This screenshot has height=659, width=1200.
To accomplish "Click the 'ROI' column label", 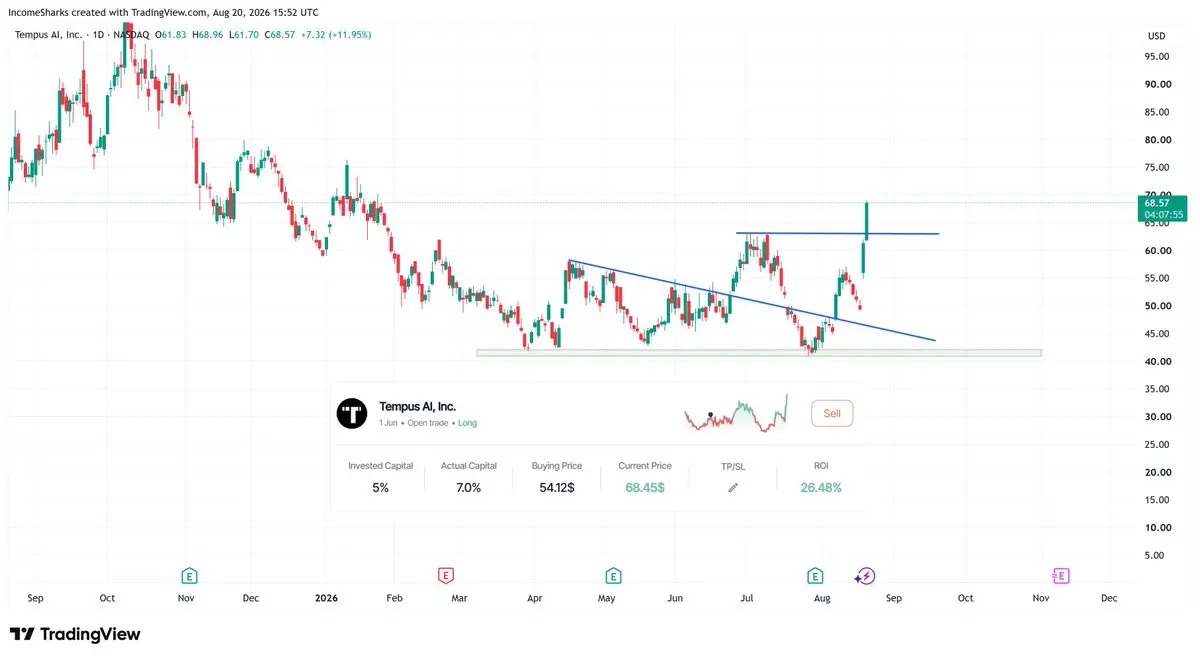I will [821, 466].
